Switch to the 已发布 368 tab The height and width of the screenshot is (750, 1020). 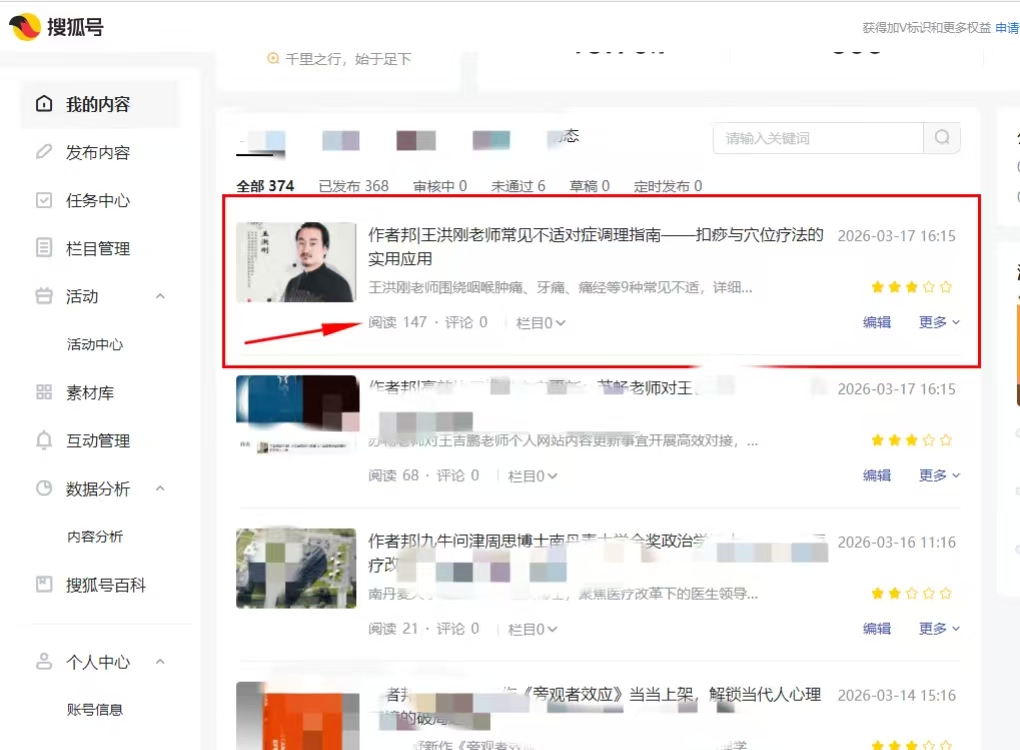pyautogui.click(x=353, y=186)
